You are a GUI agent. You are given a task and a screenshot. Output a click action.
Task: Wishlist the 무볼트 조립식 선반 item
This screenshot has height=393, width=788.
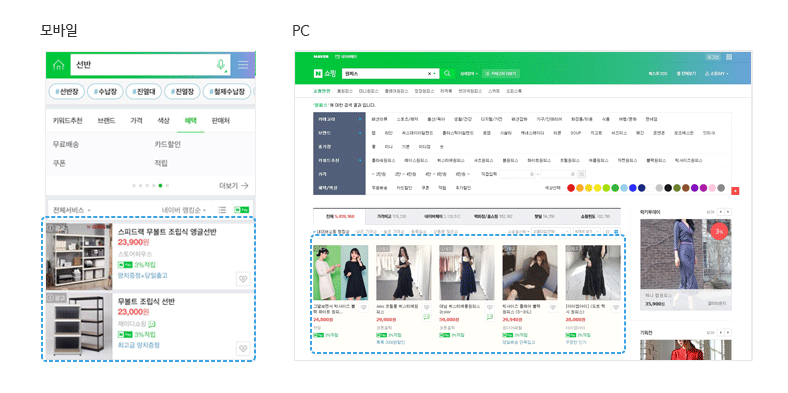pos(243,348)
